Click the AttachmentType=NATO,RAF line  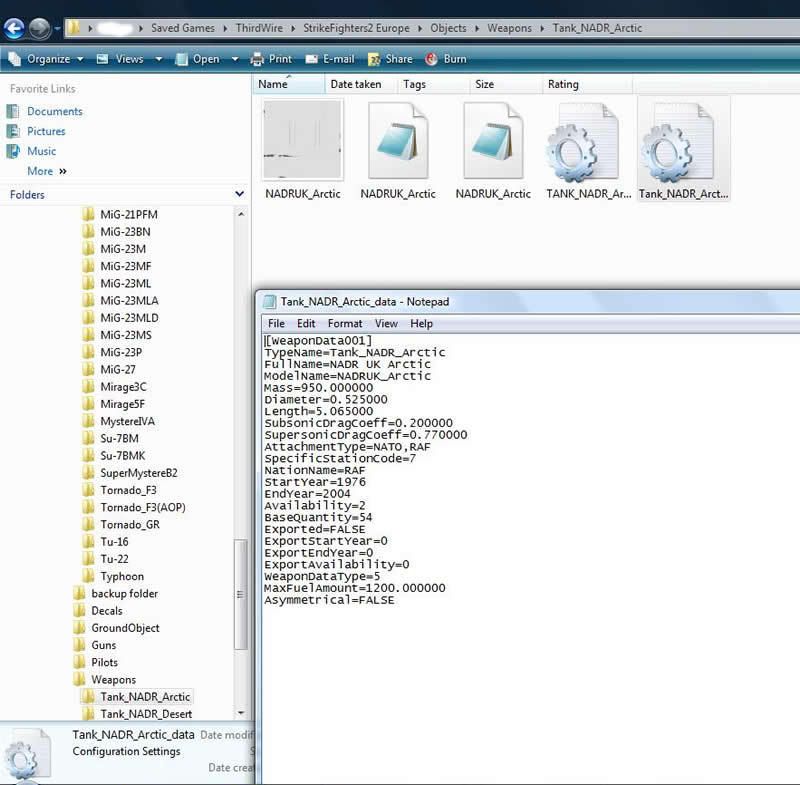(x=347, y=447)
